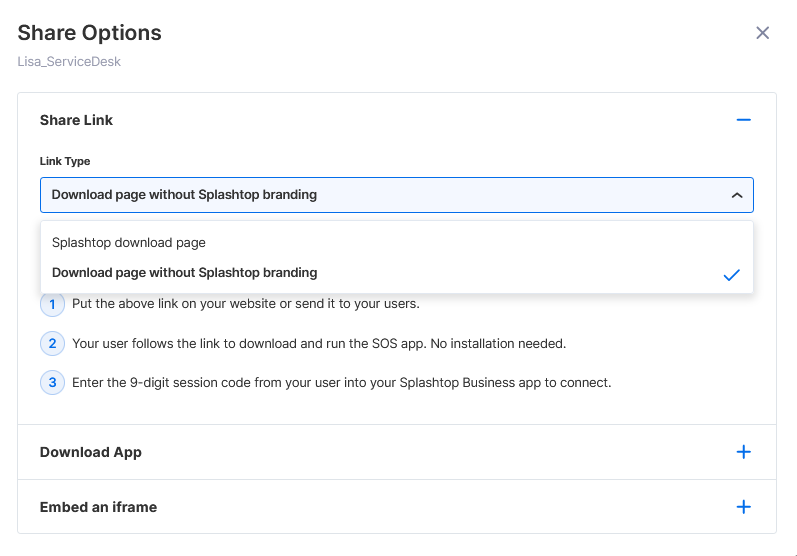This screenshot has width=797, height=556.
Task: Click the 'Link Type' label
Action: [65, 161]
